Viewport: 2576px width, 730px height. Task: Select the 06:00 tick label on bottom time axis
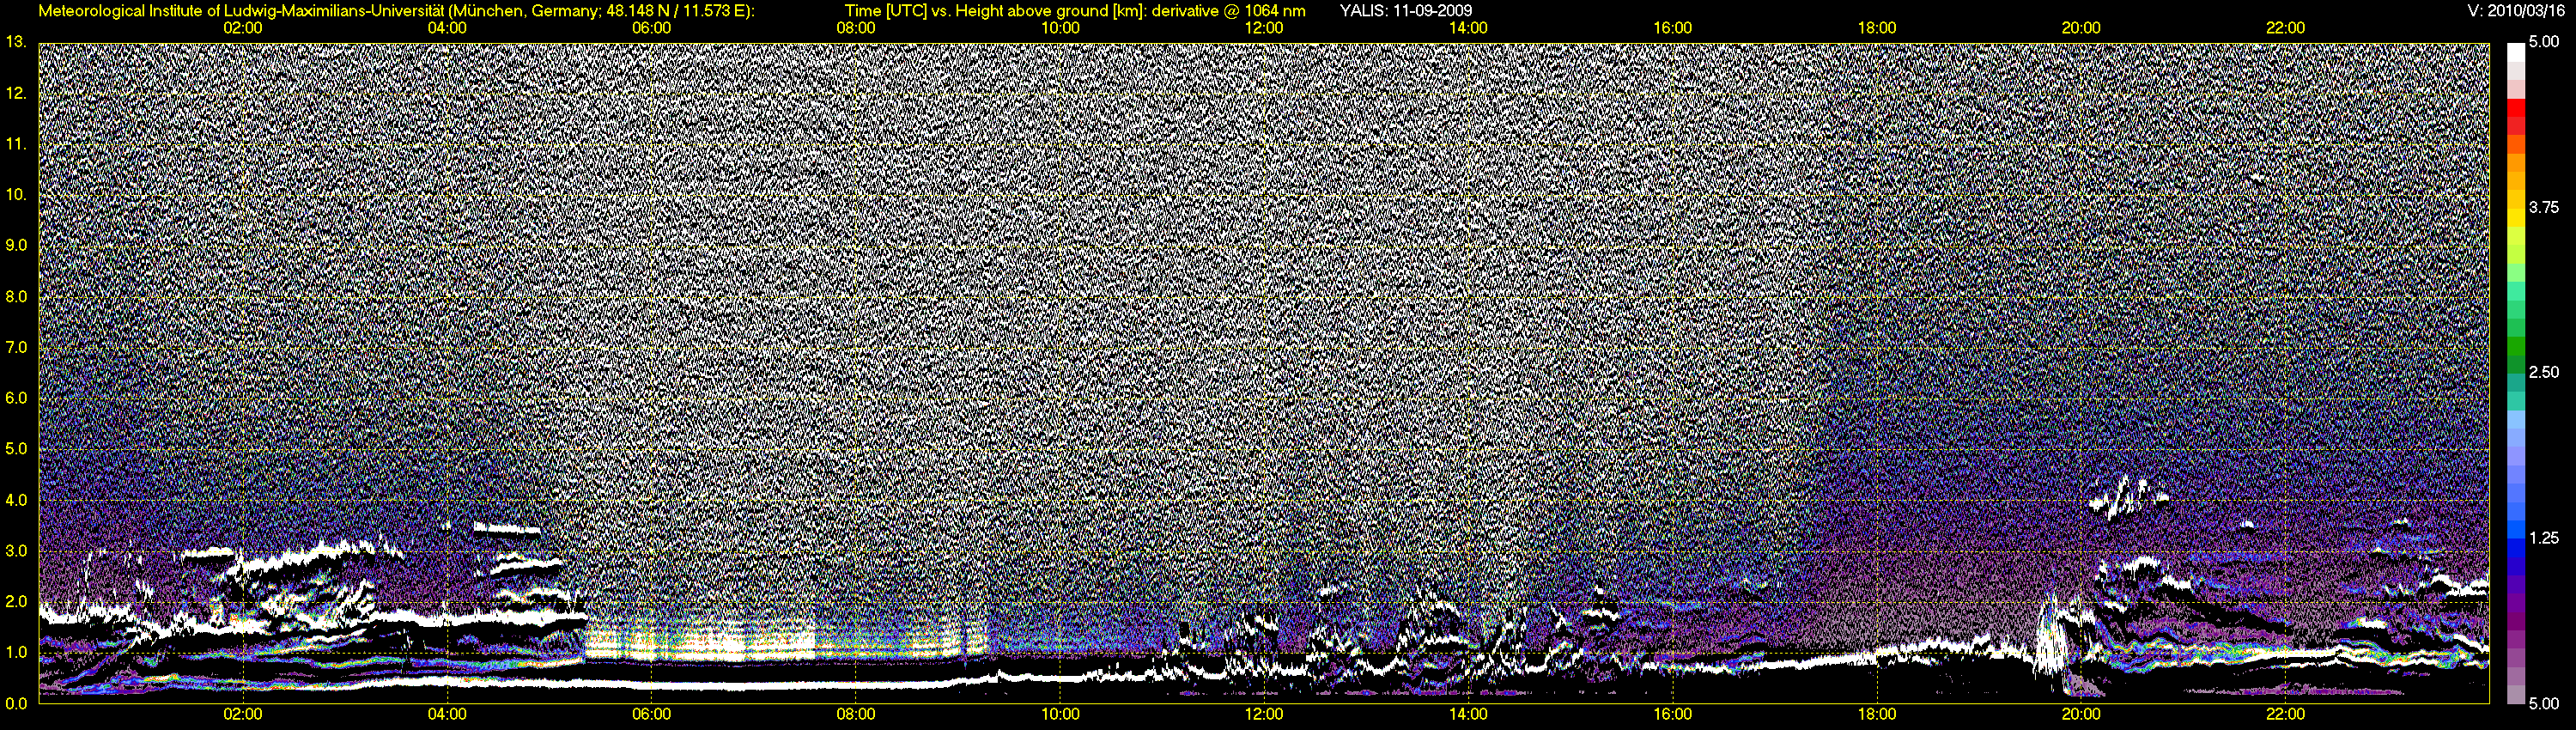(652, 714)
